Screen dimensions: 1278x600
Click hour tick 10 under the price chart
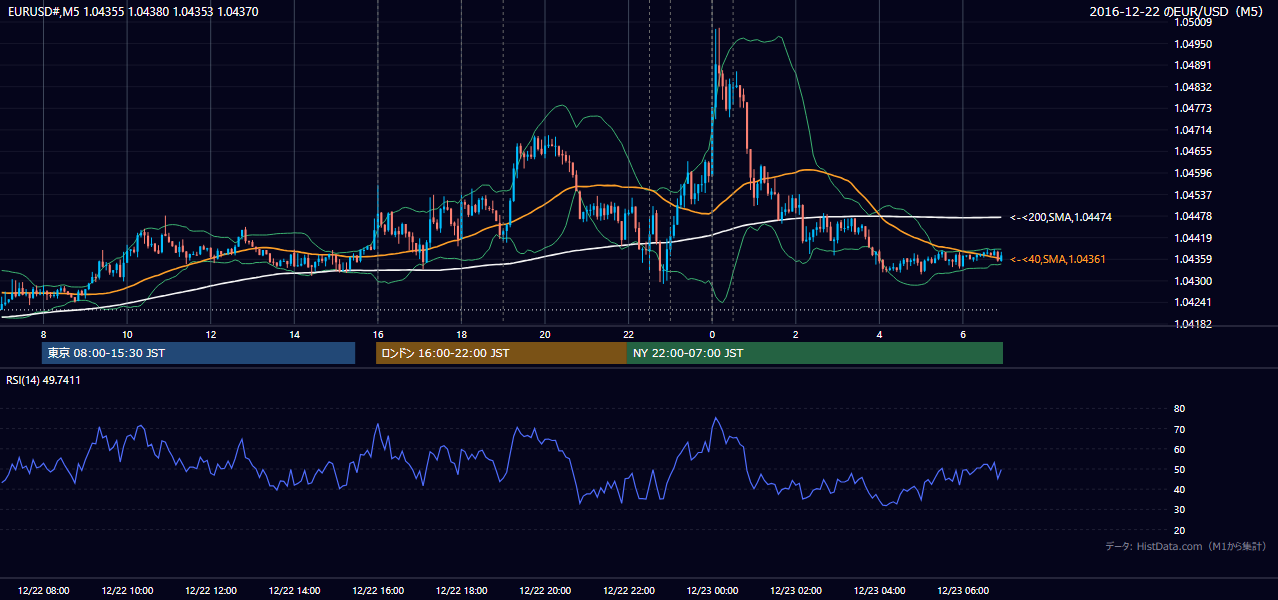coord(127,333)
